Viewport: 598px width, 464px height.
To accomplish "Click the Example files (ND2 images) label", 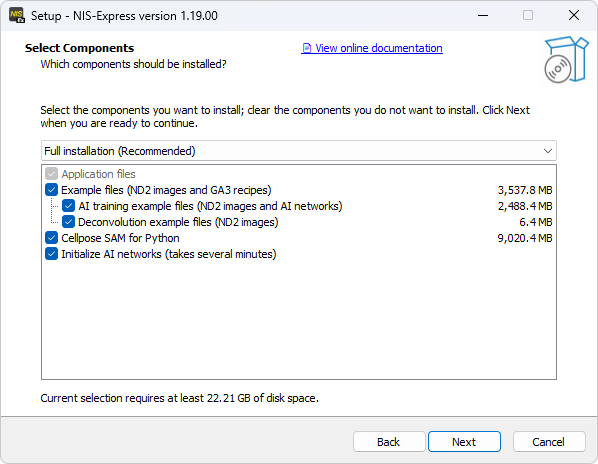I will point(166,190).
